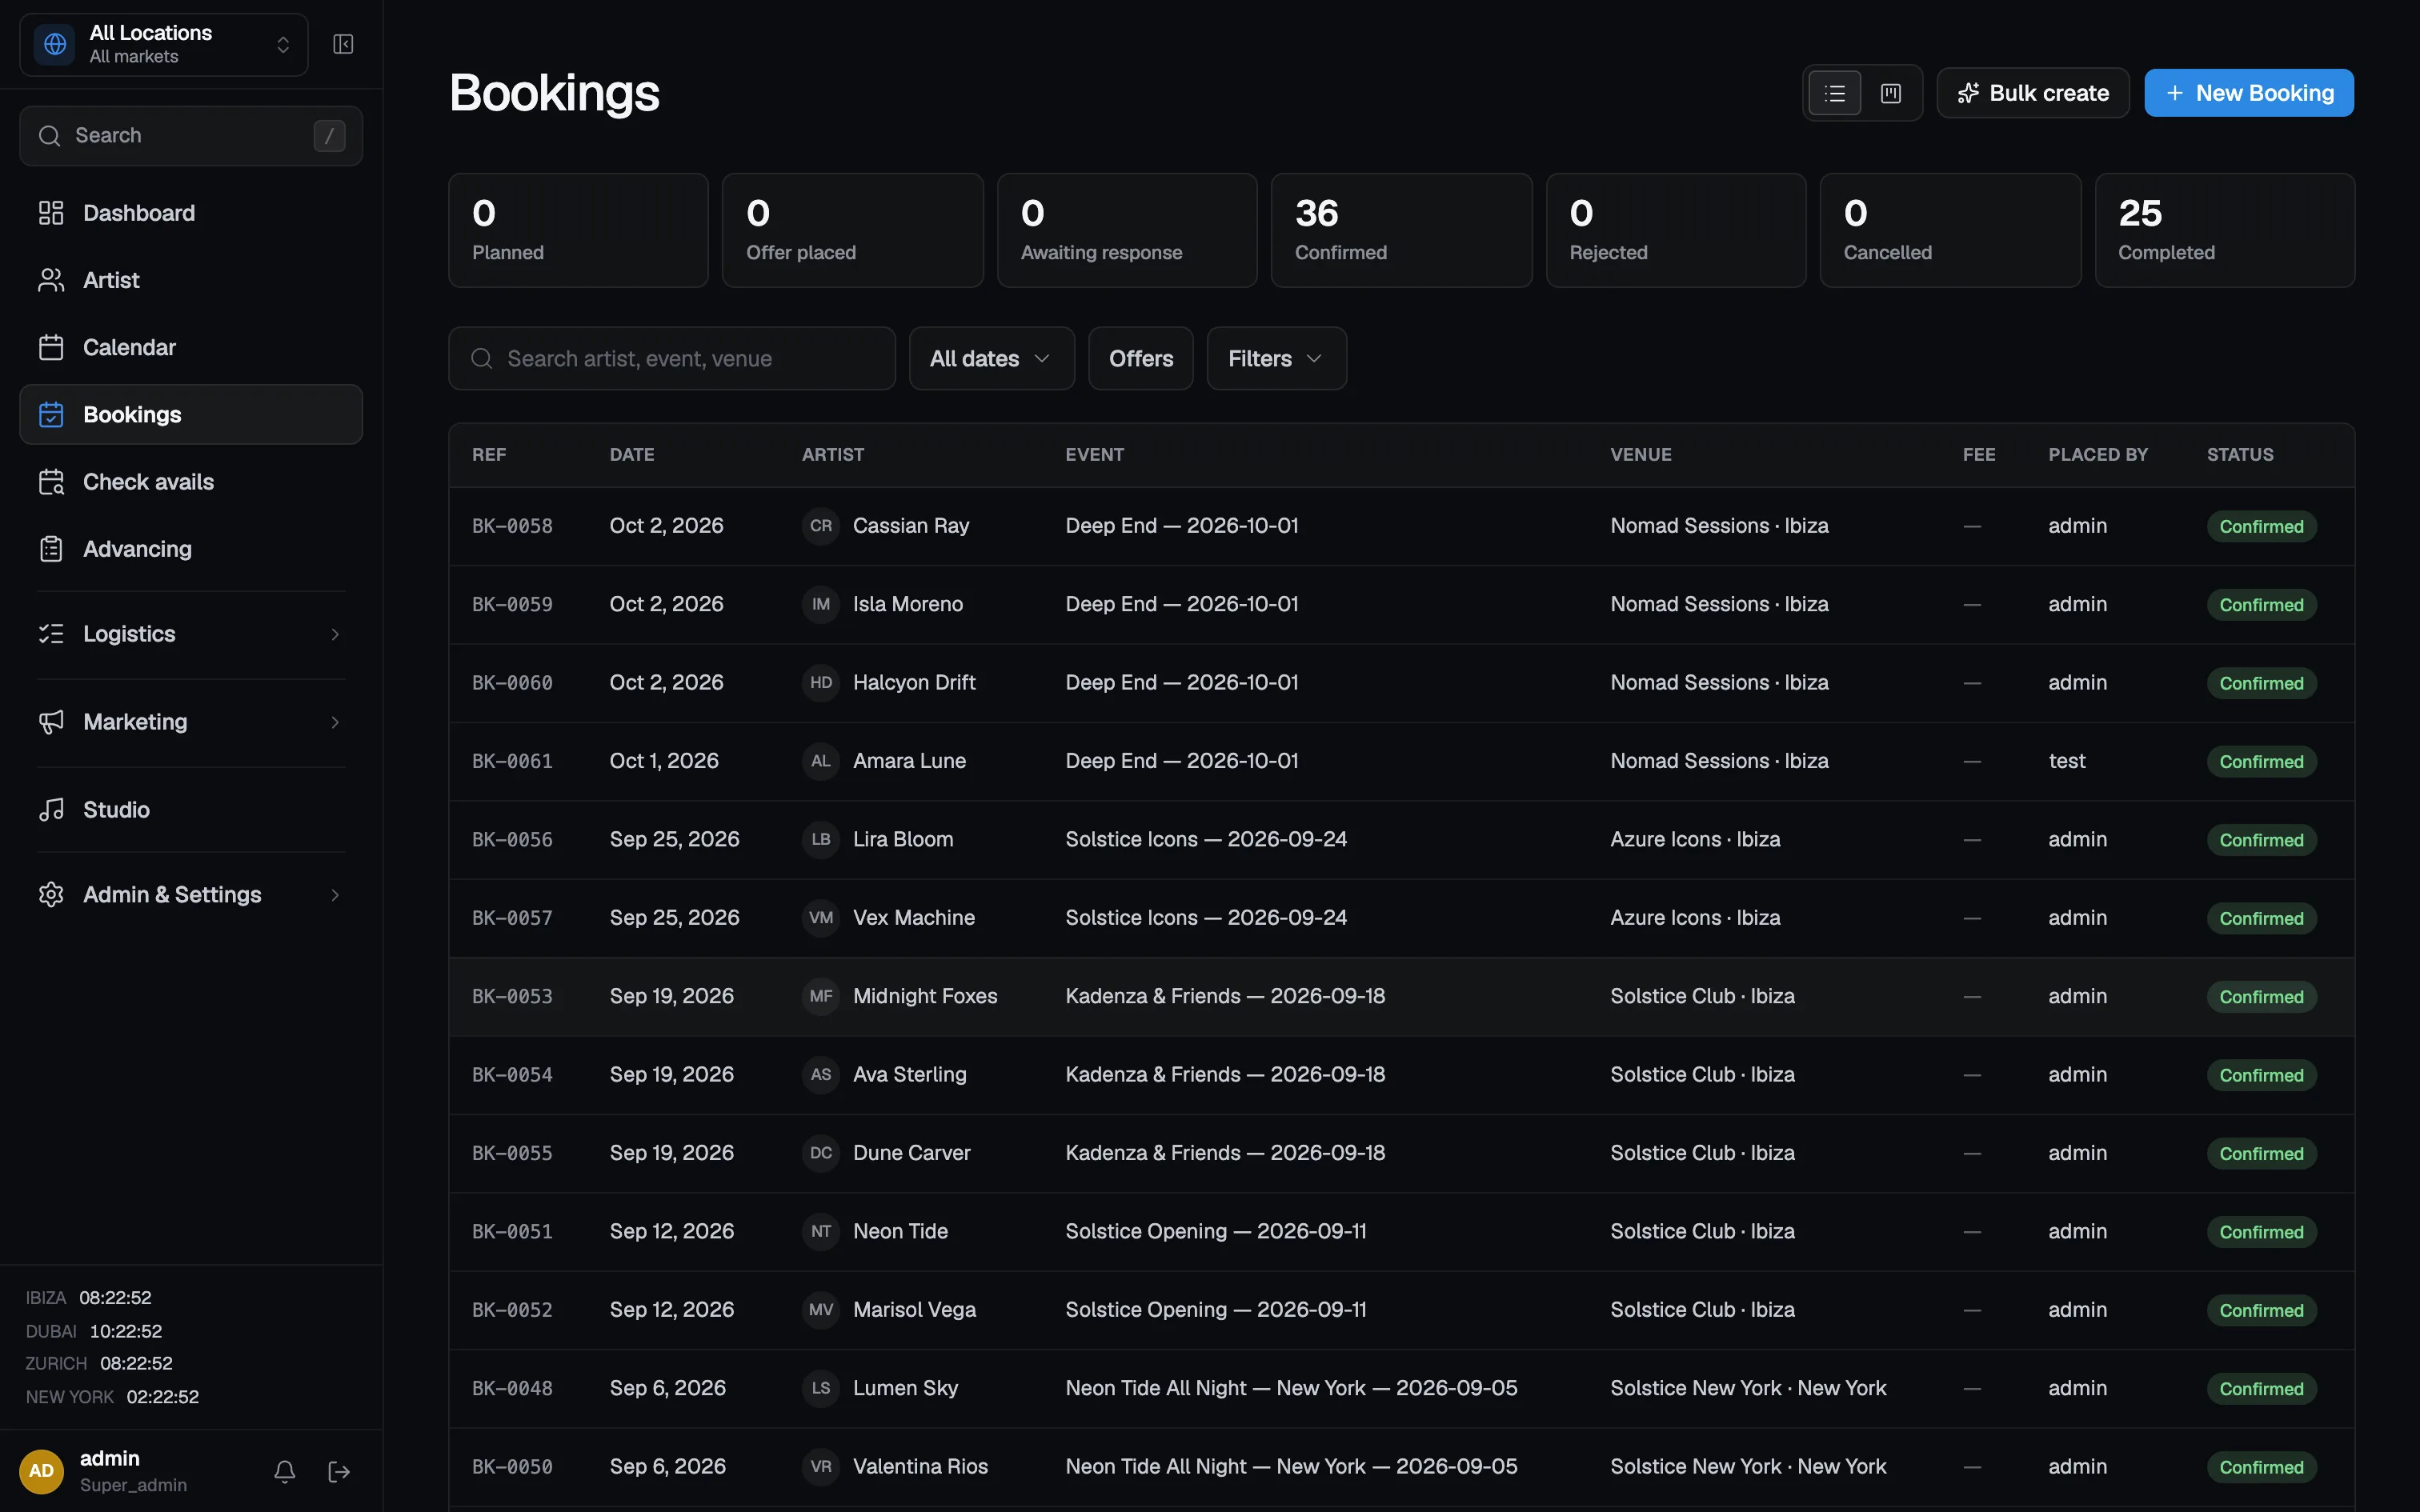
Task: Open the Filters dropdown
Action: click(x=1276, y=358)
